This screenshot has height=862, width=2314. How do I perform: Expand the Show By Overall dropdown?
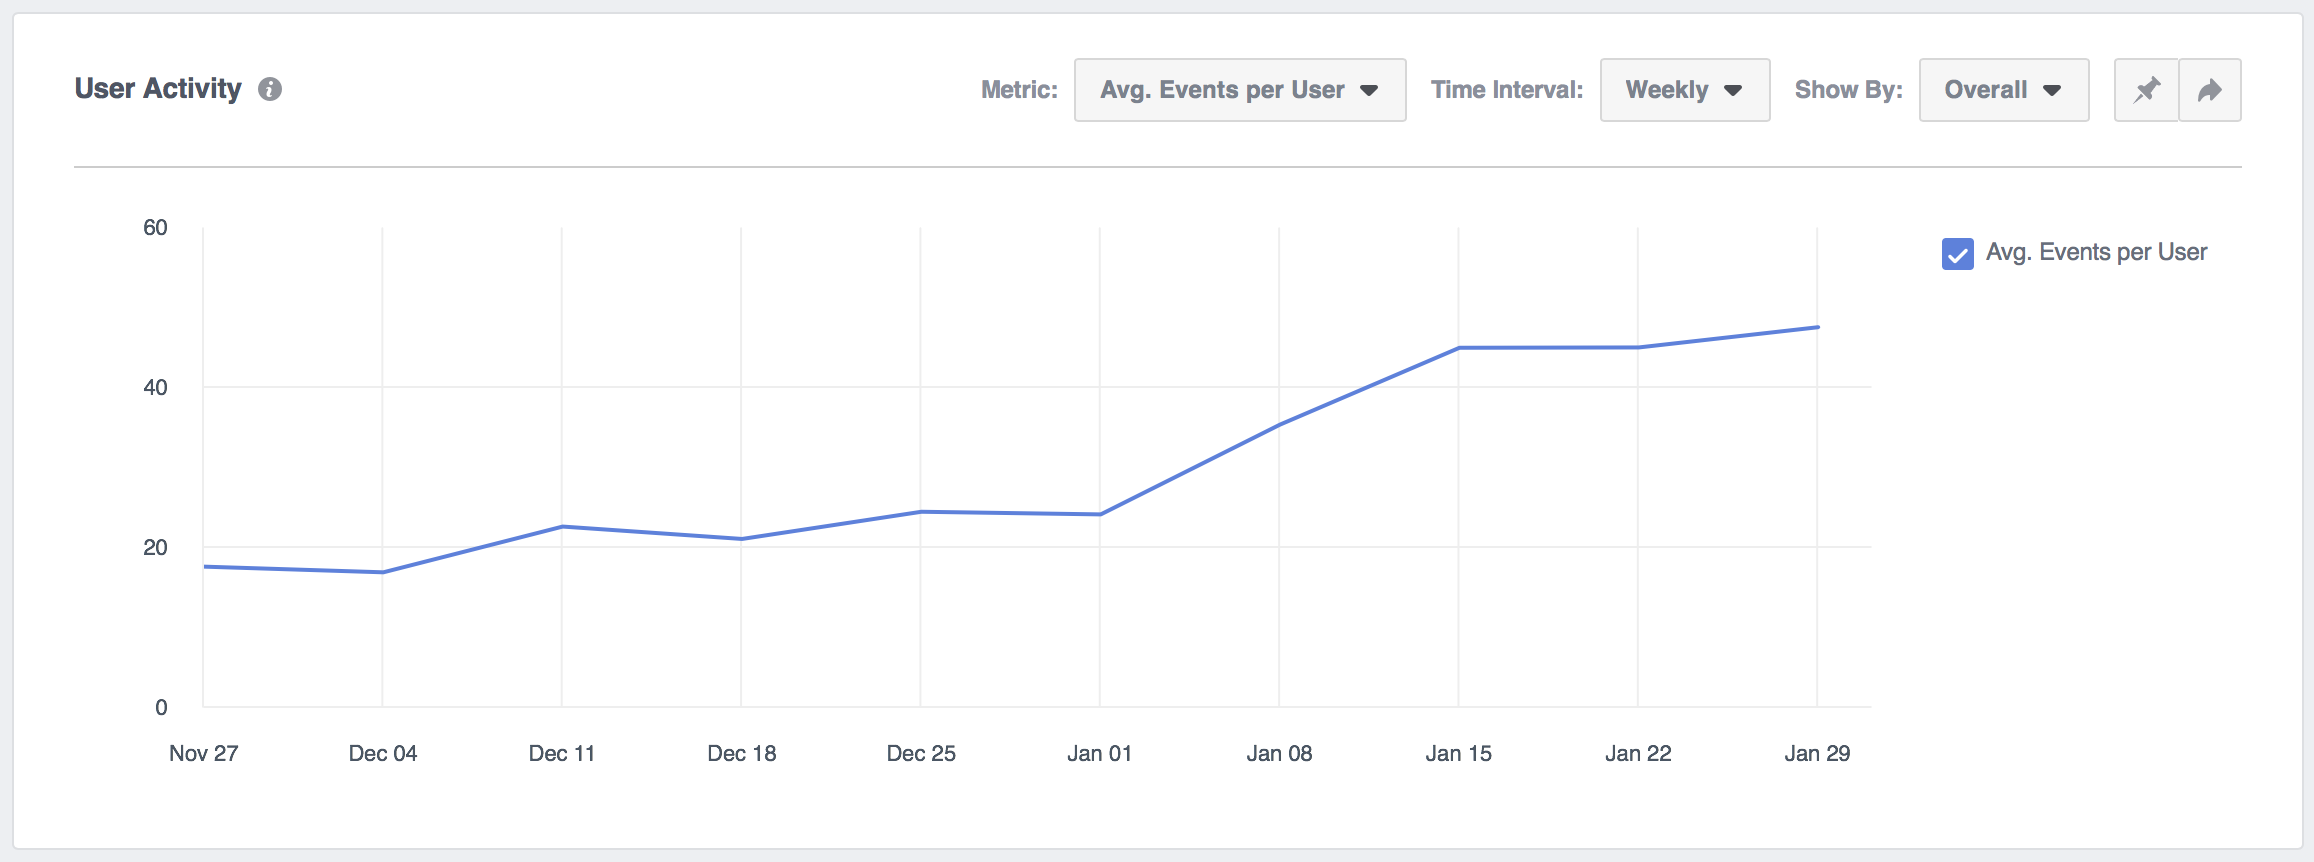[x=2003, y=90]
